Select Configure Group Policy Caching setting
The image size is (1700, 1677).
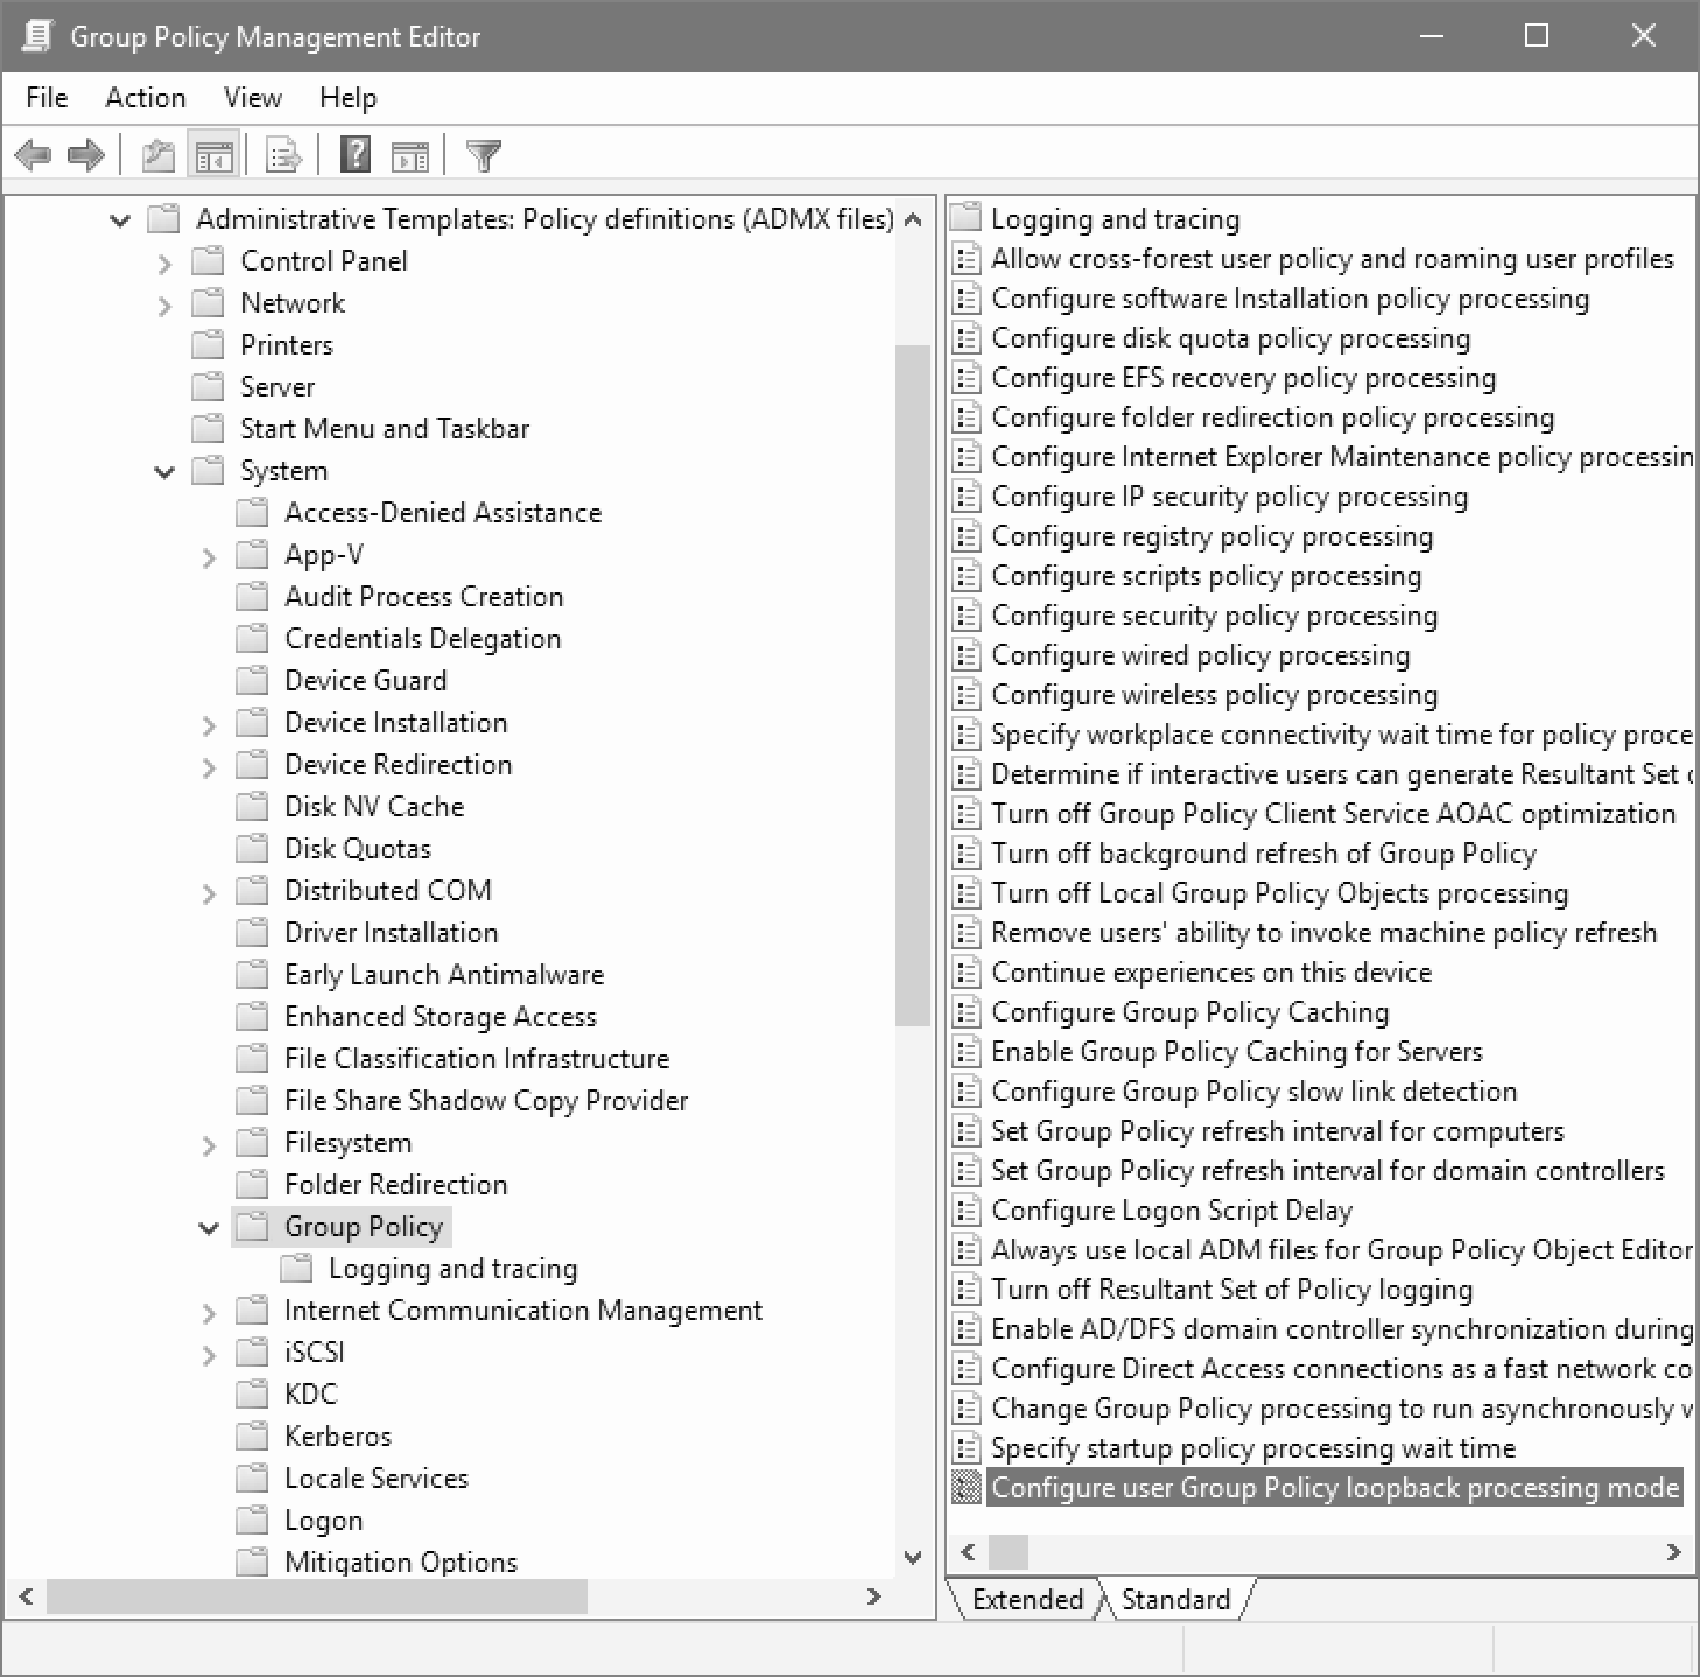1189,1012
